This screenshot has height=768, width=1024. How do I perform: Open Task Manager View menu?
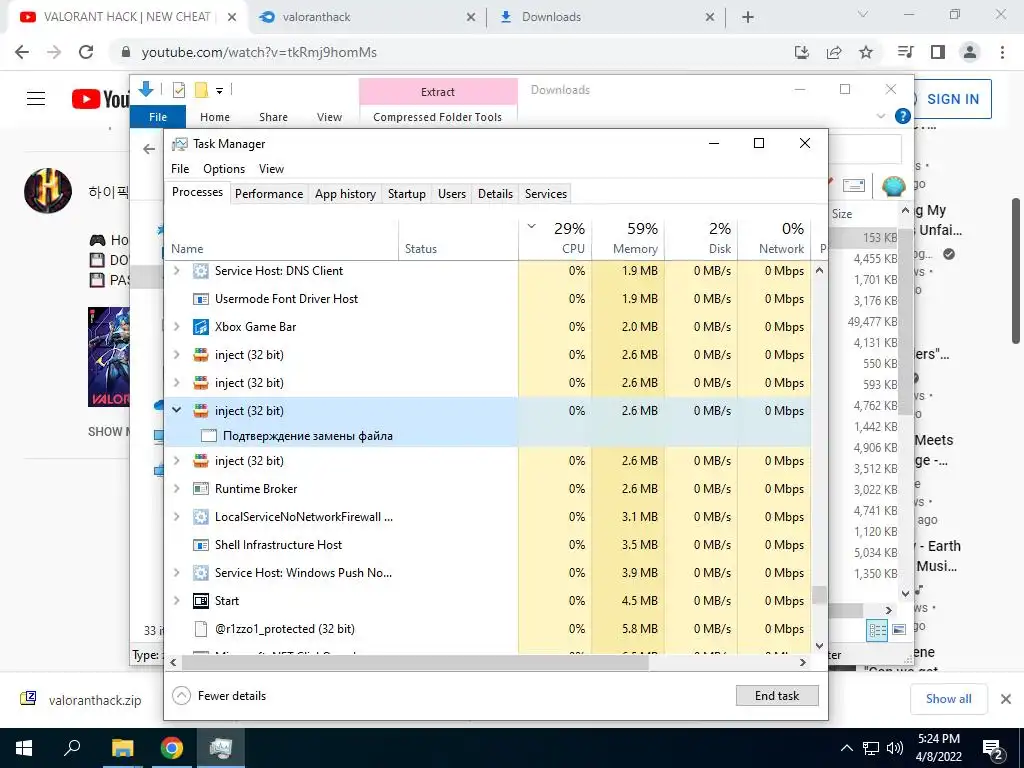[271, 168]
